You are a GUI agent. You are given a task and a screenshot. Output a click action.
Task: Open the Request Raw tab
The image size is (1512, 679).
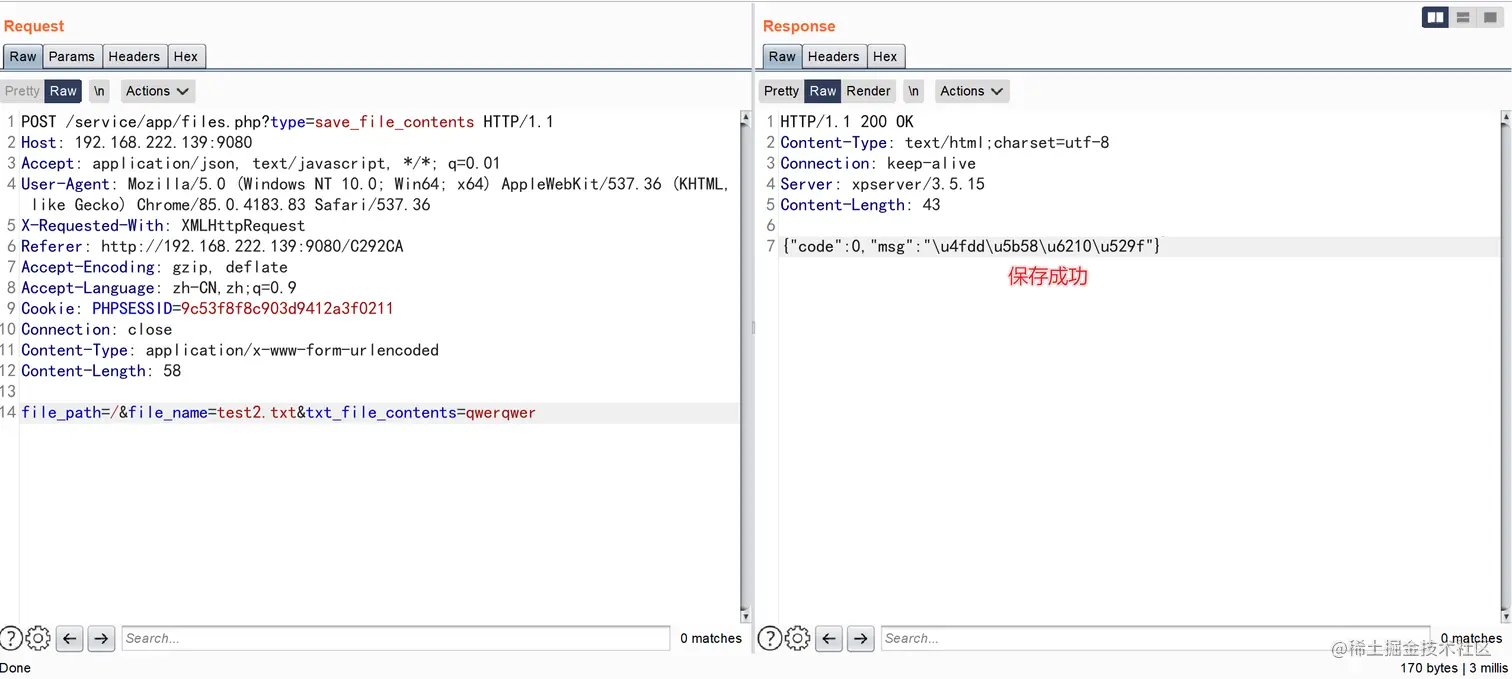(x=23, y=57)
